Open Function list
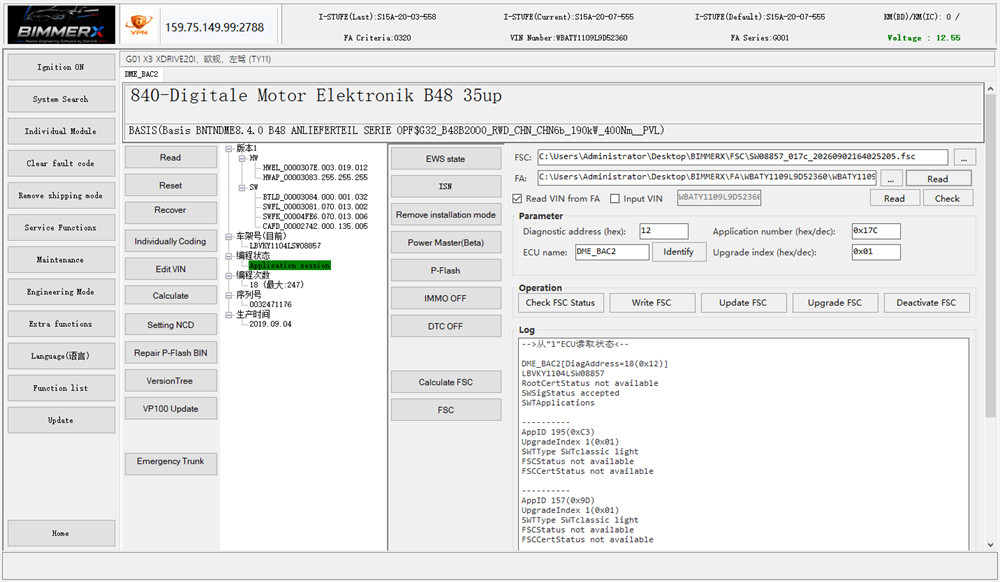The width and height of the screenshot is (1000, 582). pyautogui.click(x=61, y=388)
